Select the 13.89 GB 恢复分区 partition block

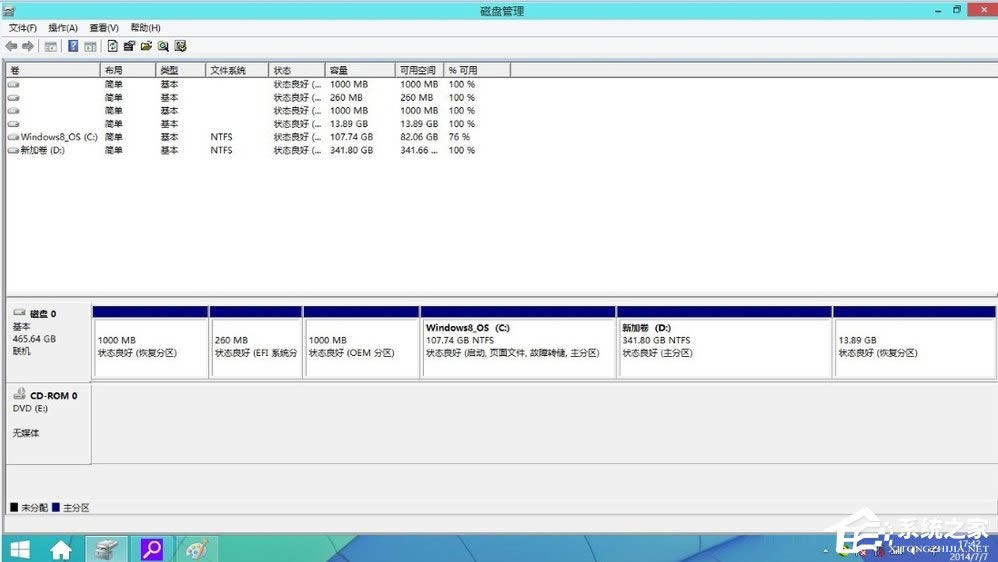click(915, 342)
